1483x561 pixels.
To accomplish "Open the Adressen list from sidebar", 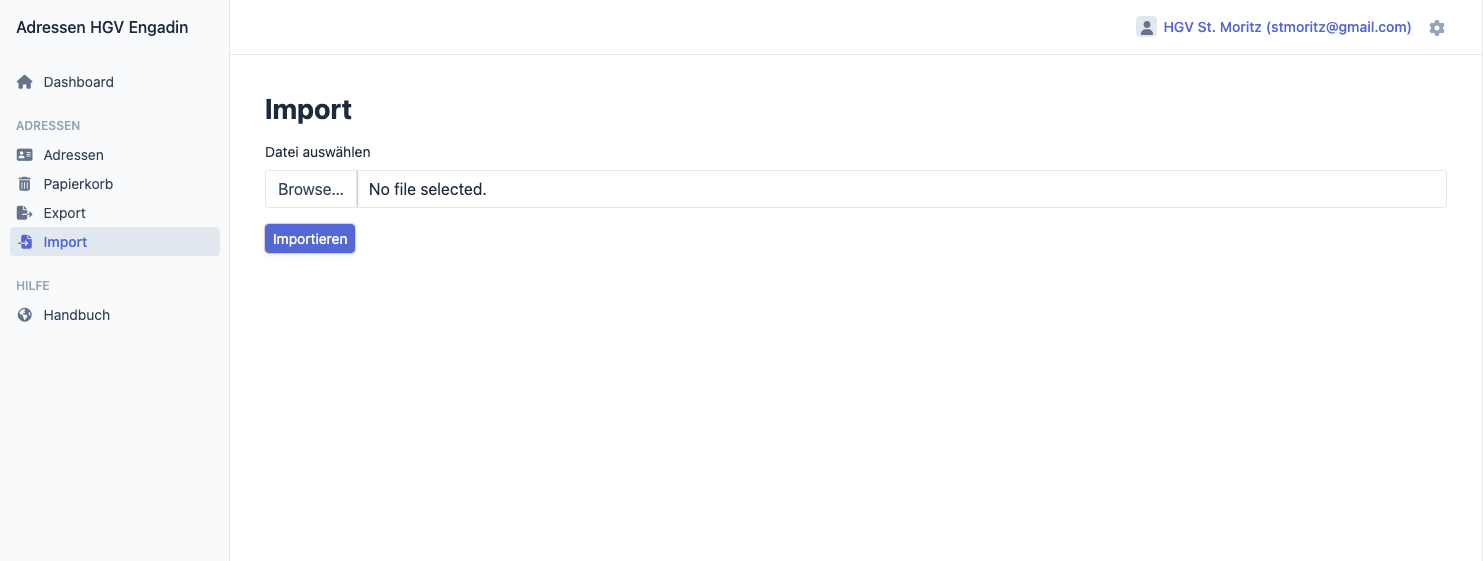I will tap(73, 155).
